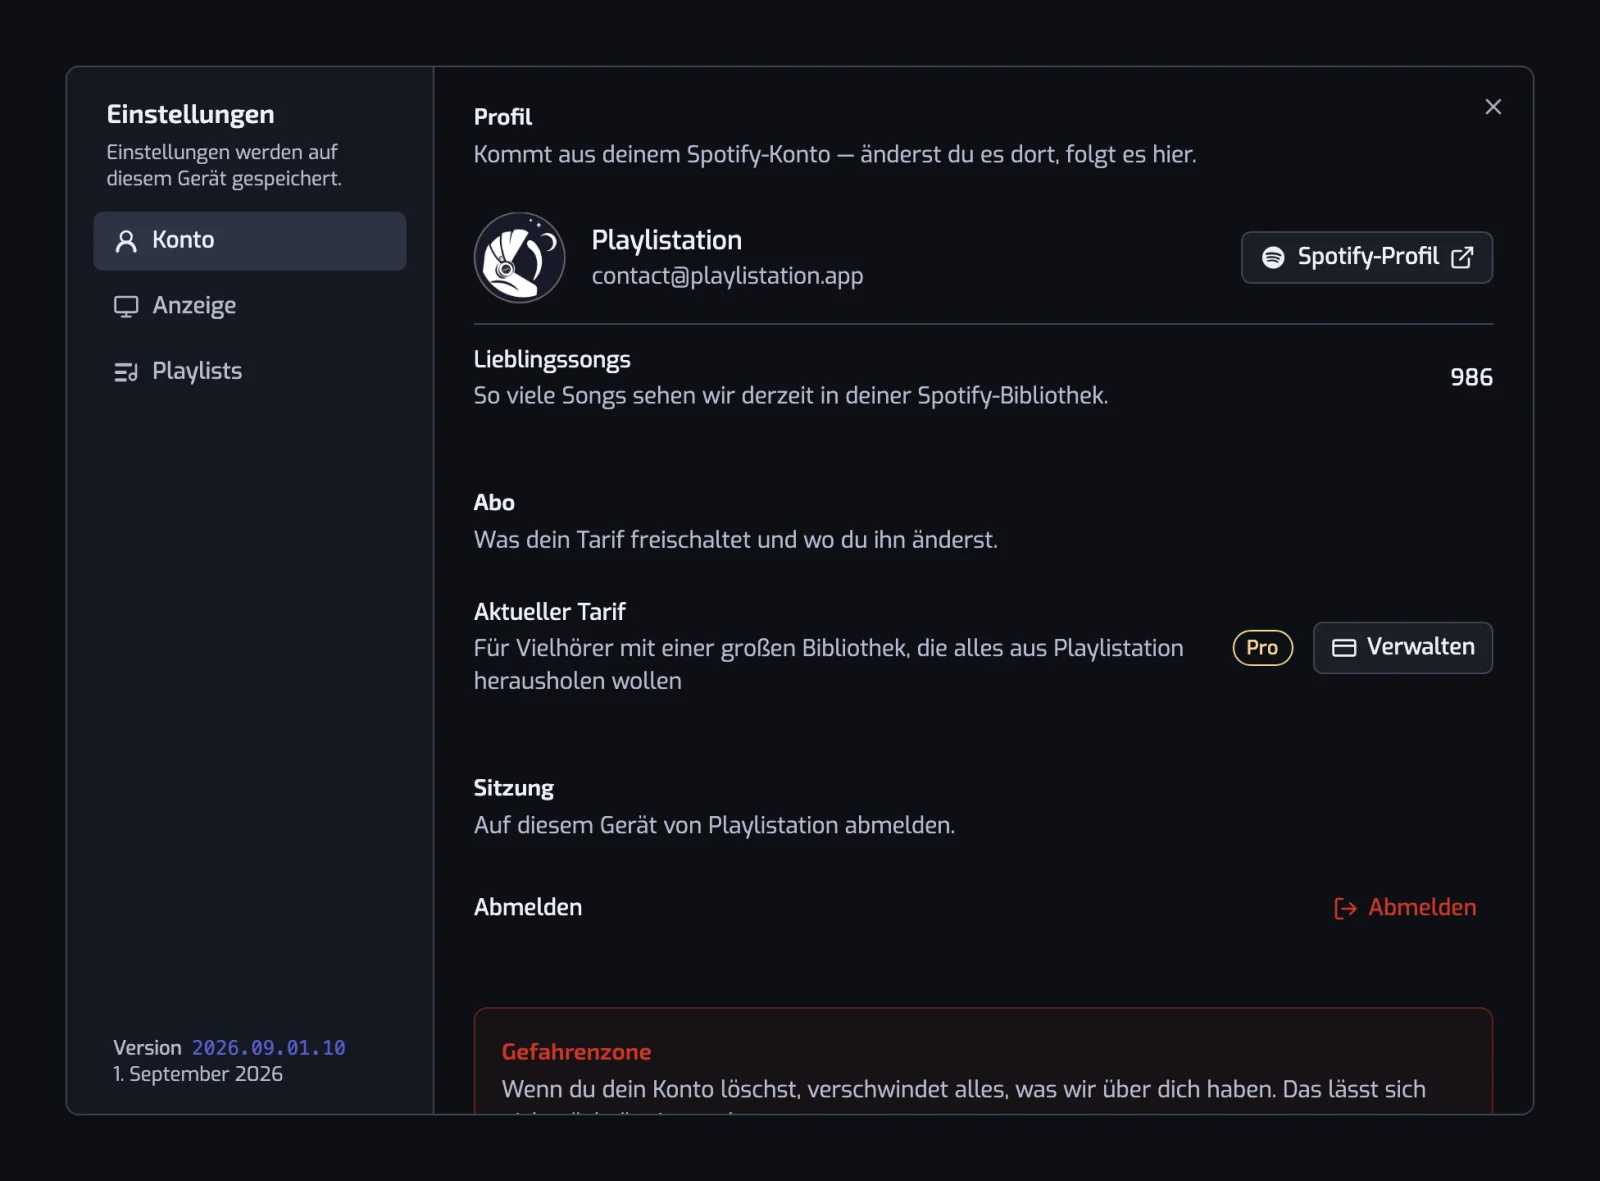The width and height of the screenshot is (1600, 1181).
Task: Click the email contact@playlistation.app
Action: 727,276
